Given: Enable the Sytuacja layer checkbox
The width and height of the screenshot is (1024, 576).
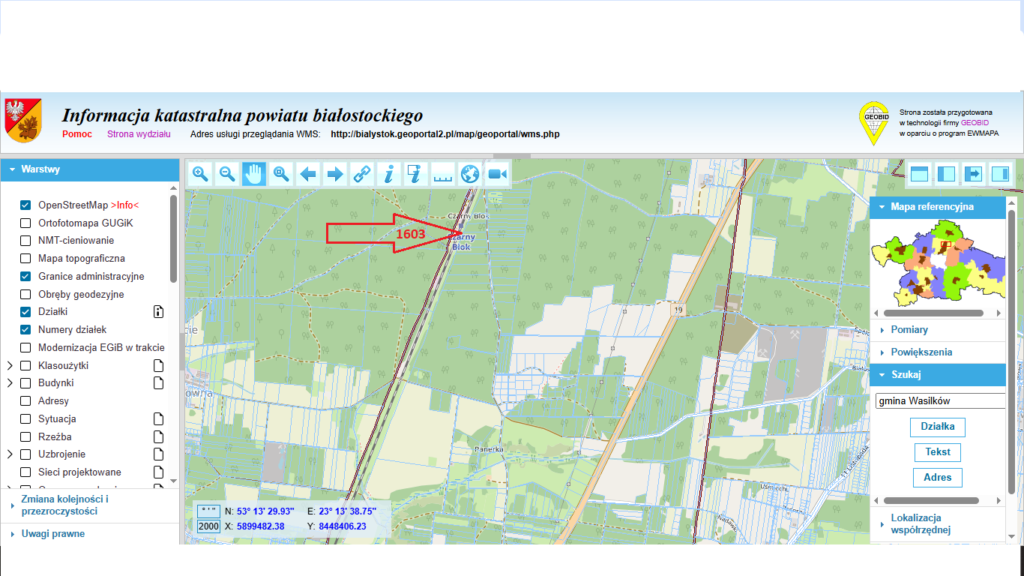Looking at the screenshot, I should point(25,419).
